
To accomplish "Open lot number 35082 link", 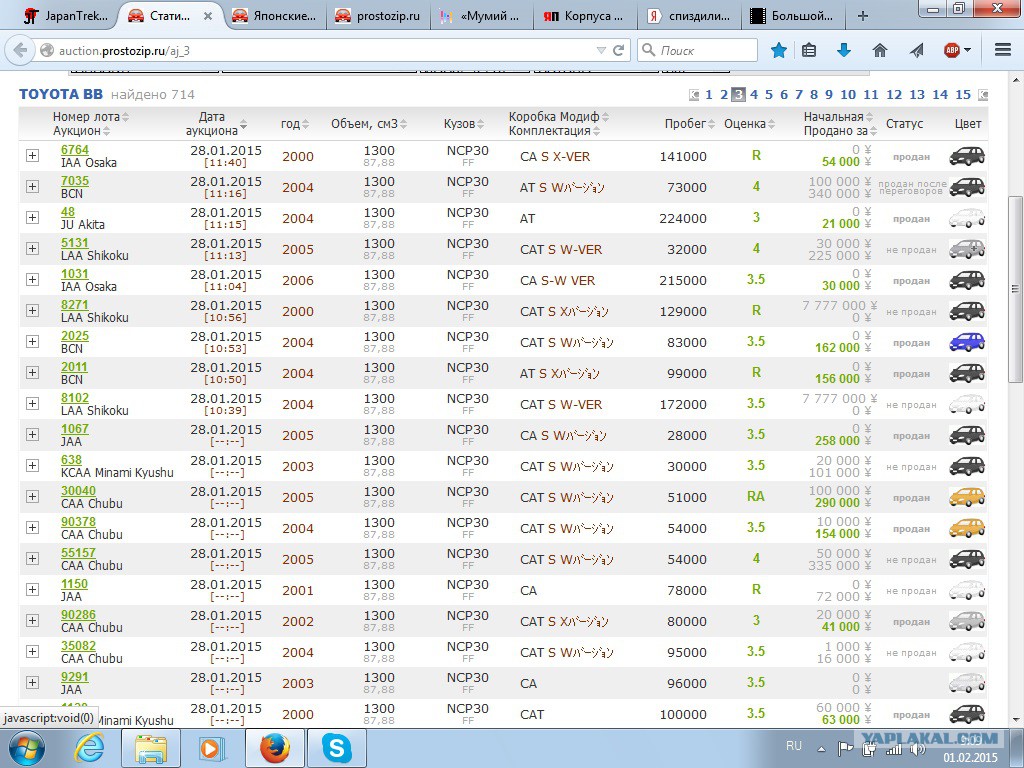I will [78, 646].
